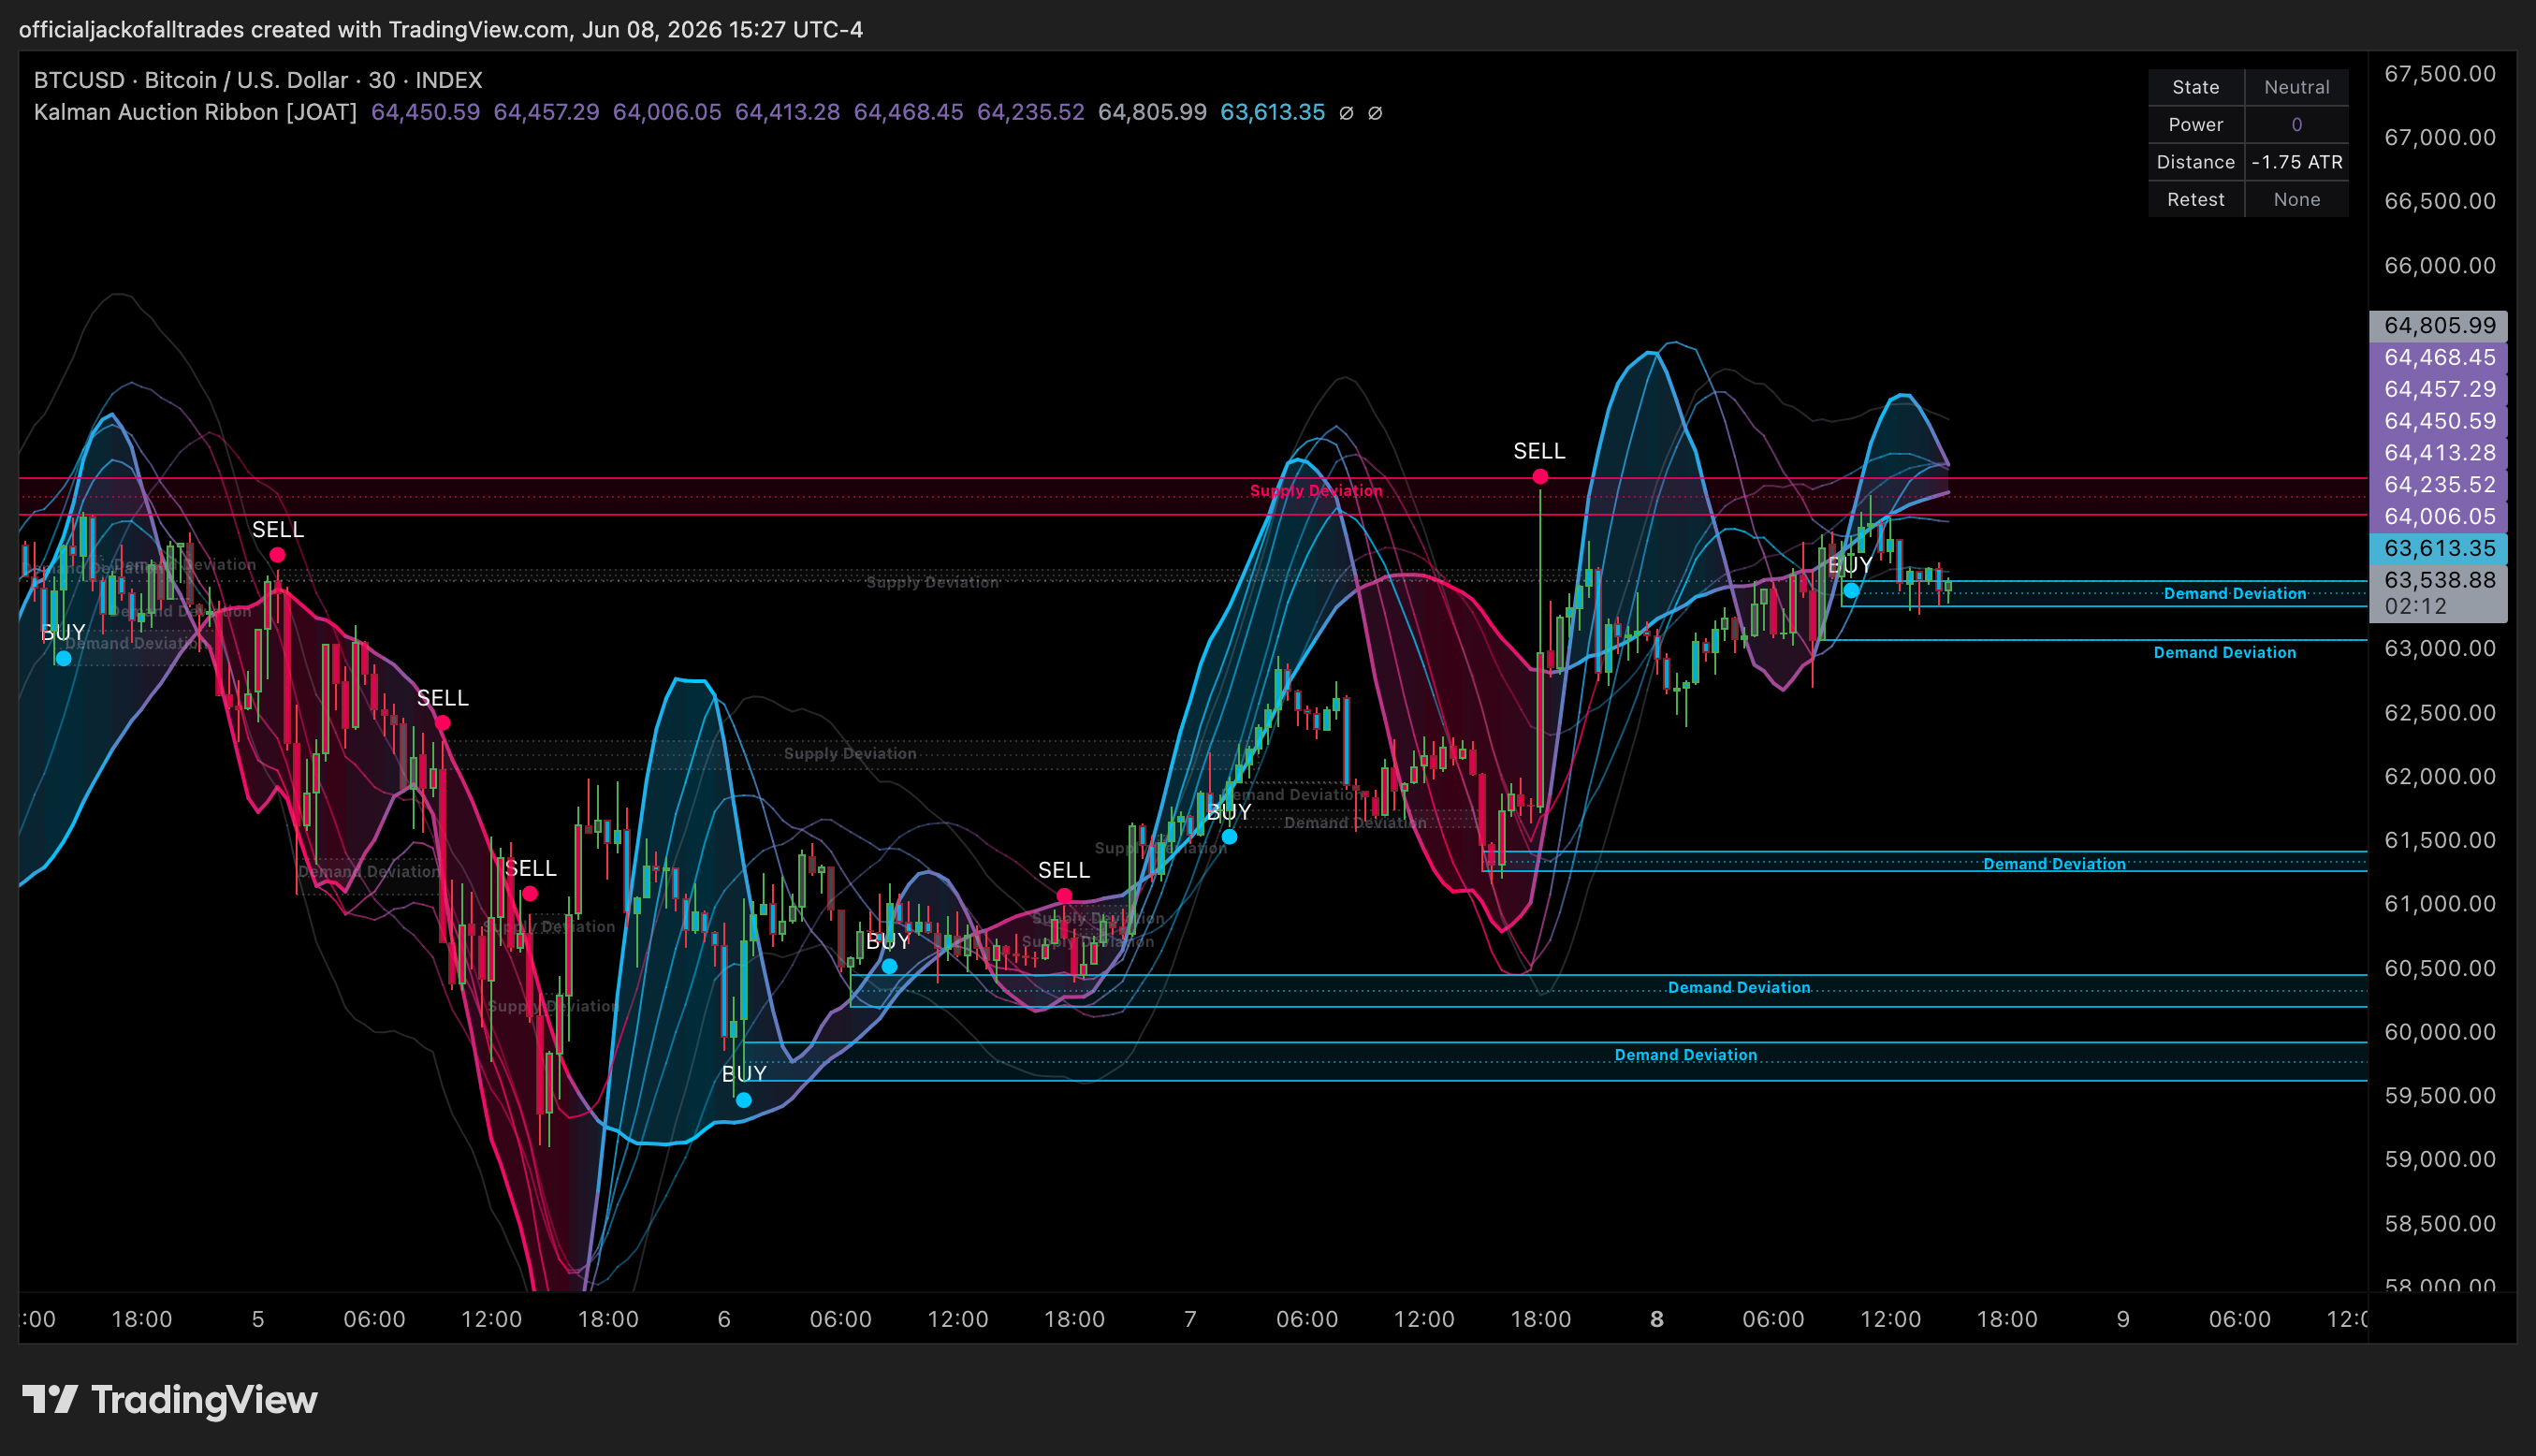
Task: Click the current price tag 63,538.88
Action: tap(2439, 580)
